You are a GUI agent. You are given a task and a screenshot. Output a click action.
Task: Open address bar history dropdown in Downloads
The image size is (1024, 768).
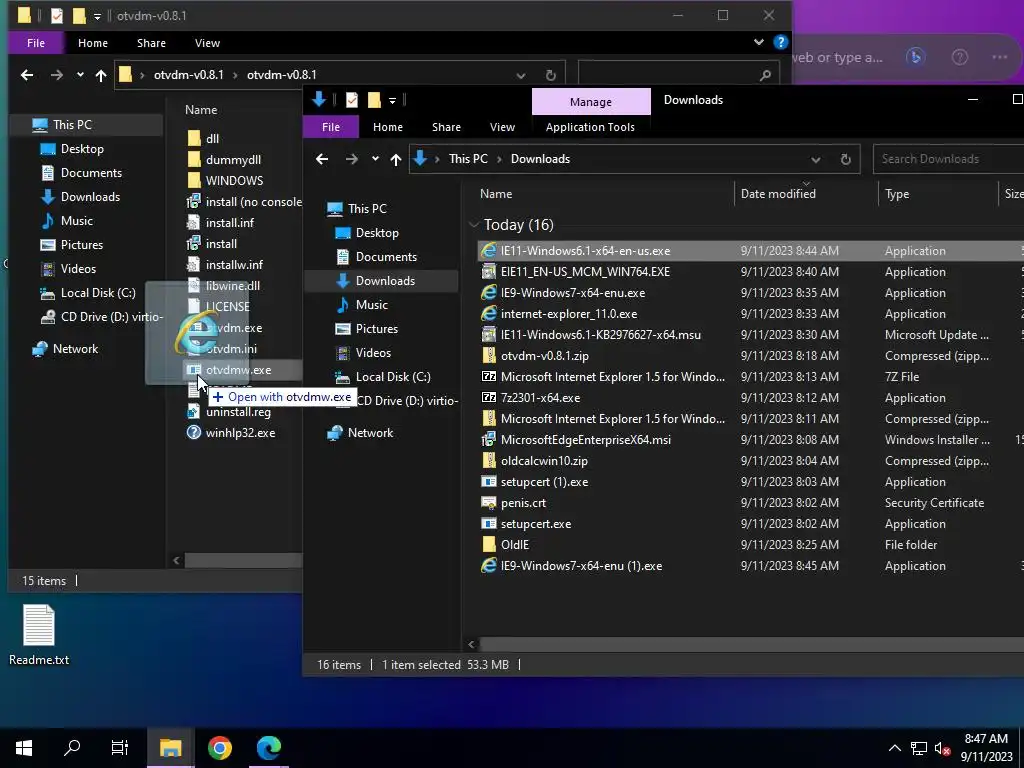(x=816, y=159)
